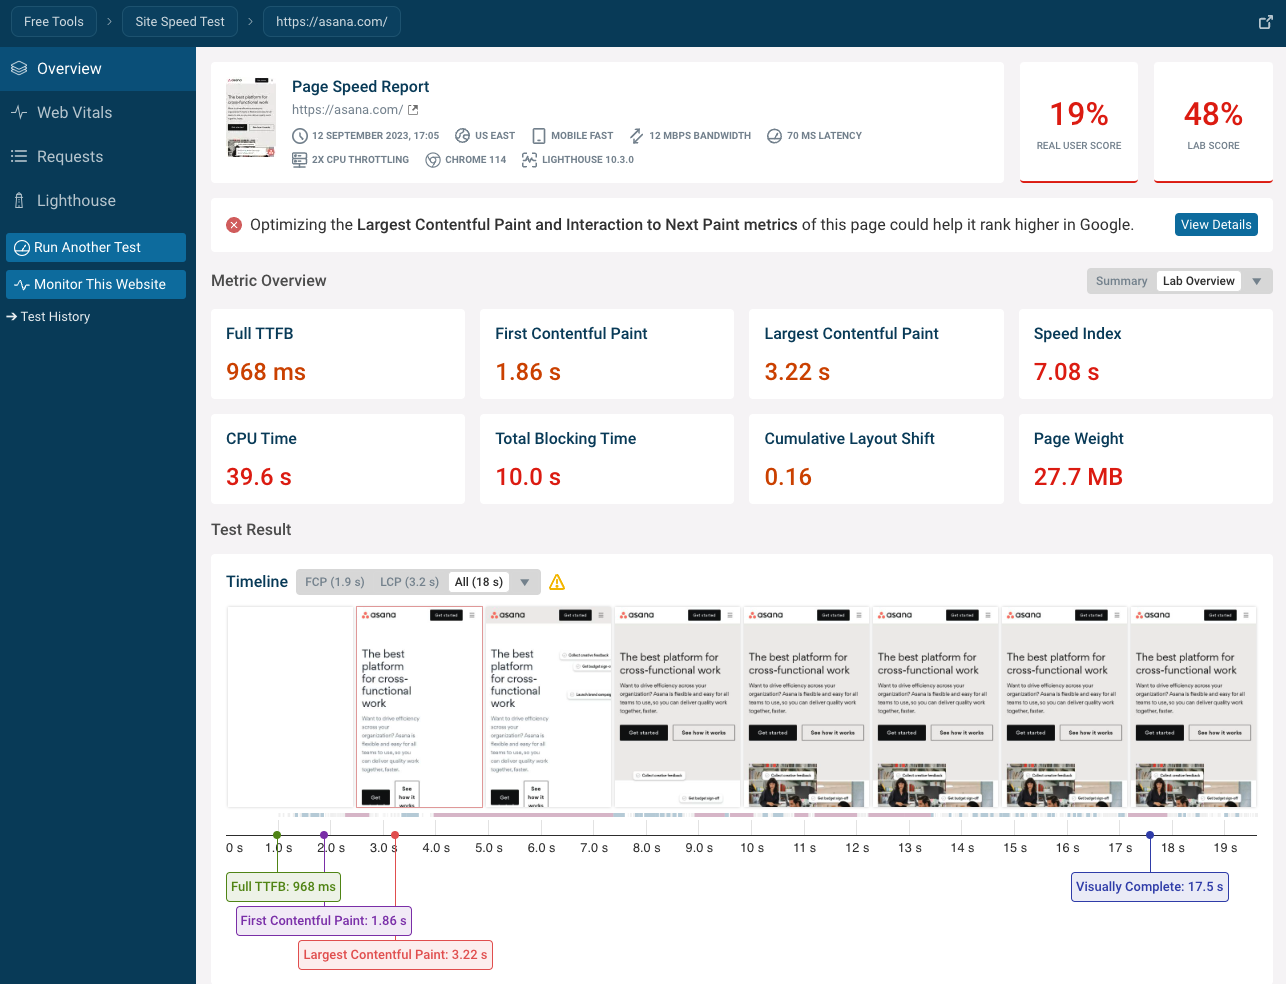Click the Lighthouse tower icon
This screenshot has height=984, width=1286.
(x=19, y=200)
